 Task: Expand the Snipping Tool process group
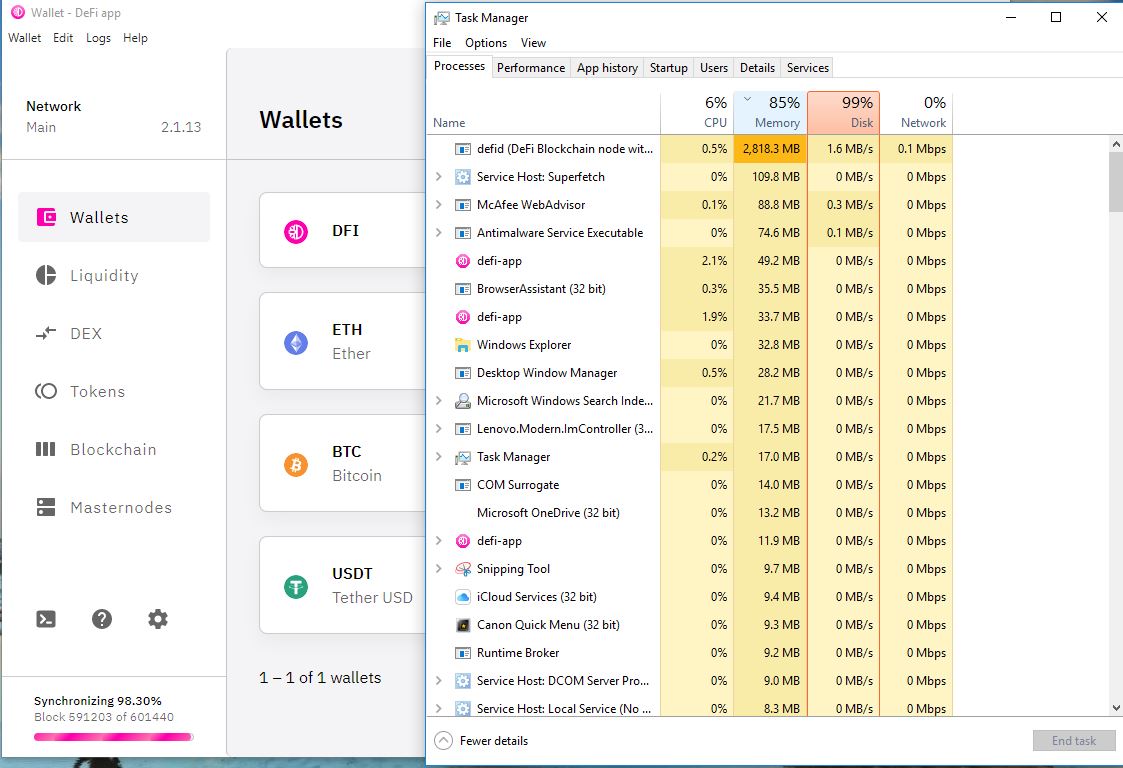pyautogui.click(x=438, y=568)
